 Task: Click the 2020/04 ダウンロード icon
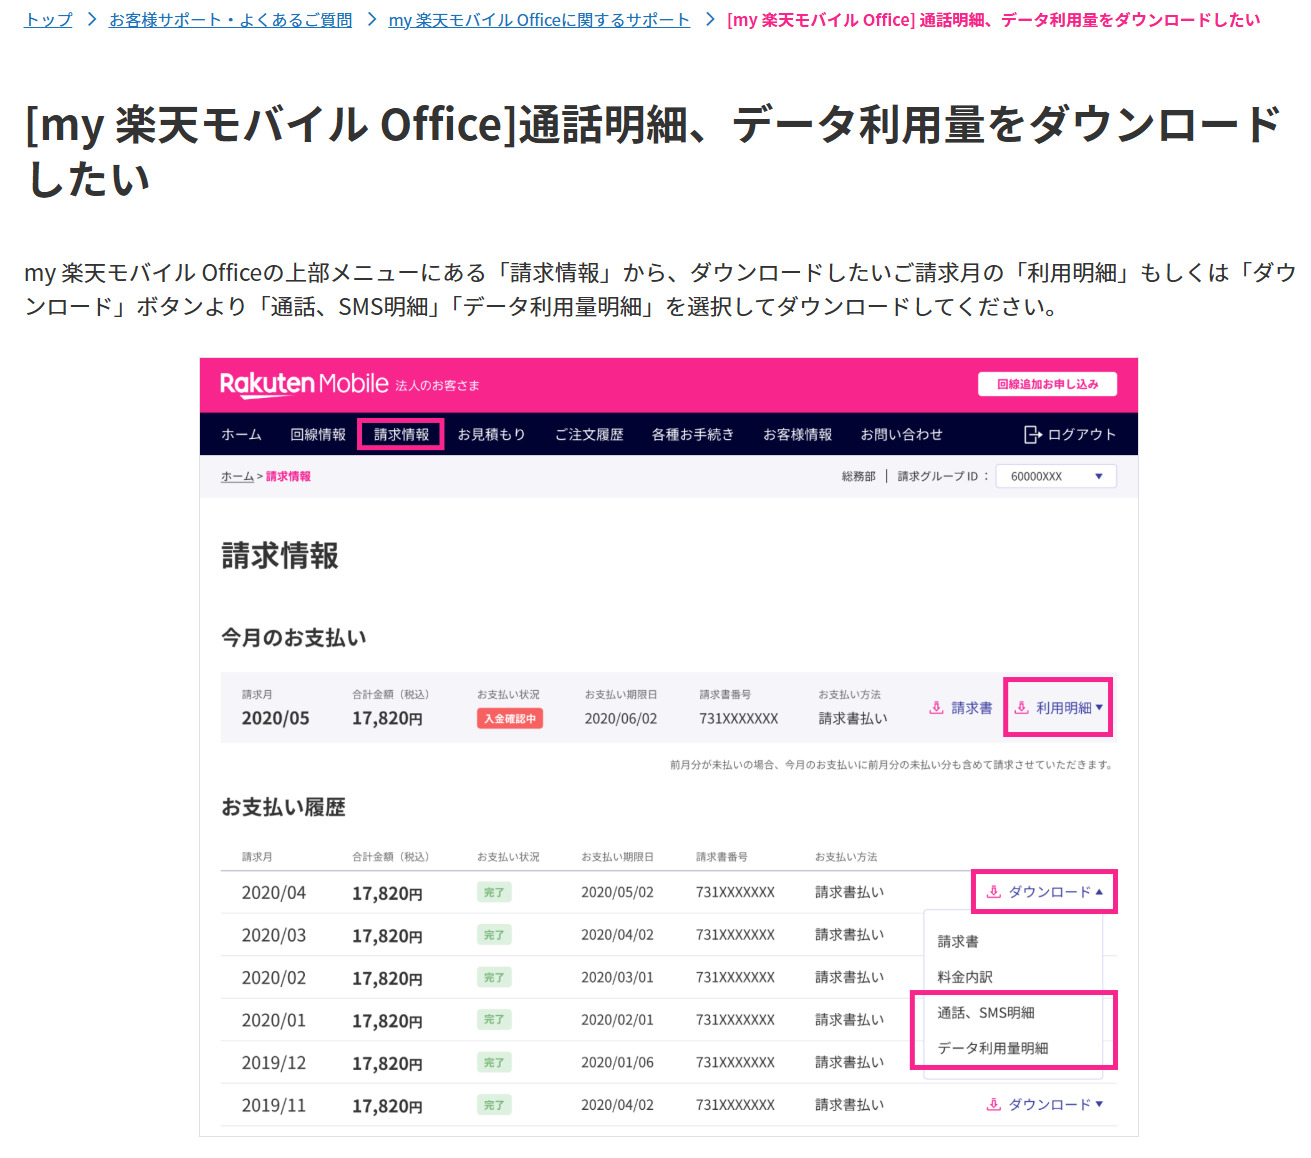993,892
